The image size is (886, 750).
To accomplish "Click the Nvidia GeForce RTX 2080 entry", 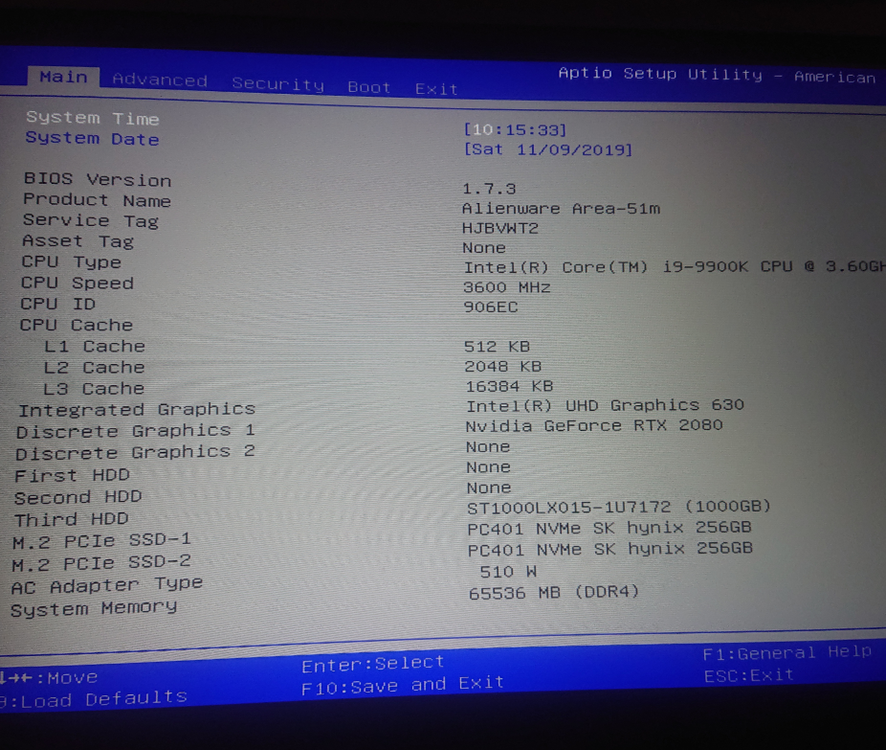I will tap(594, 425).
